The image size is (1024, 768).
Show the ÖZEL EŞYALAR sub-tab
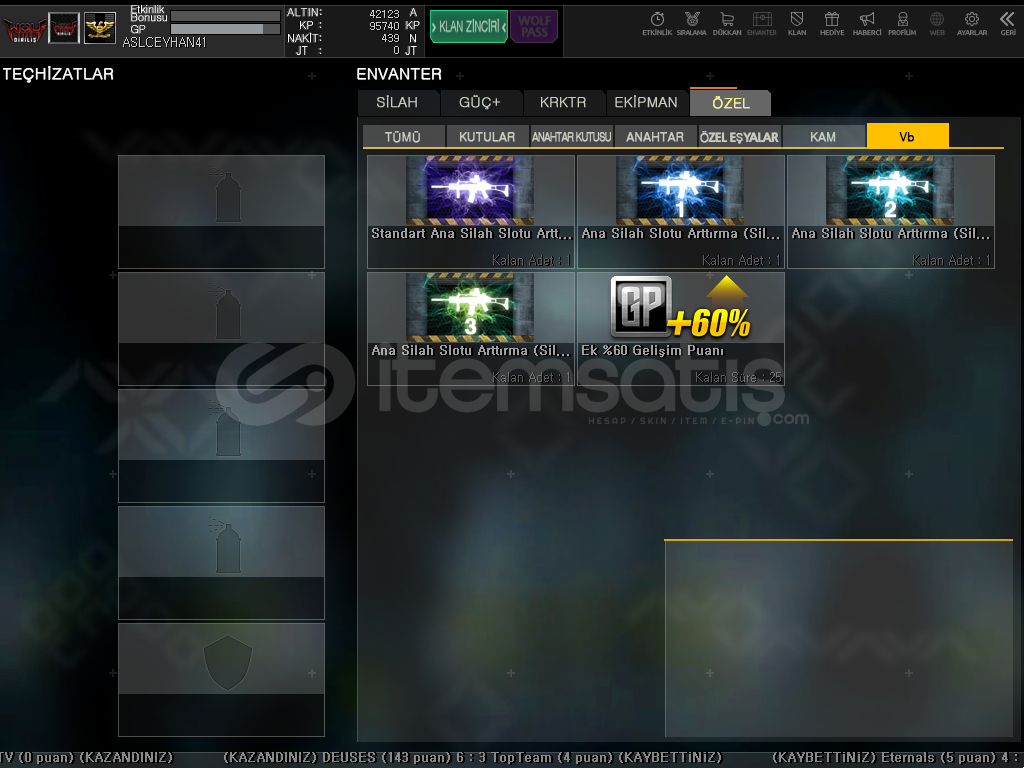click(739, 136)
